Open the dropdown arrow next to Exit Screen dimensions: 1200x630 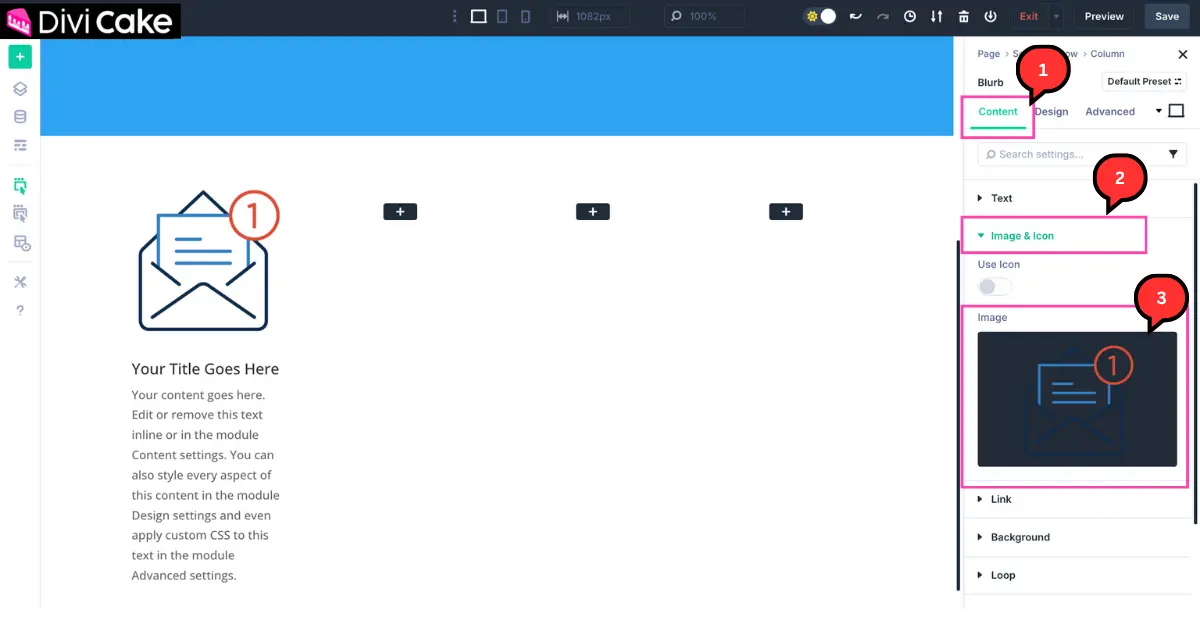tap(1056, 16)
